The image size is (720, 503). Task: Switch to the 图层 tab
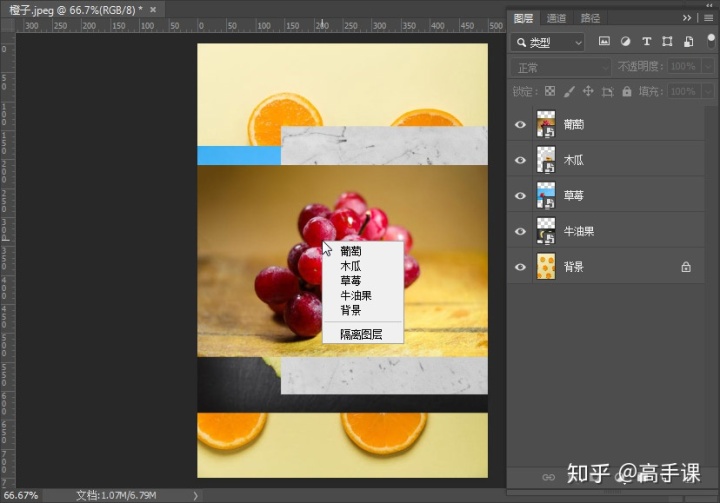523,18
